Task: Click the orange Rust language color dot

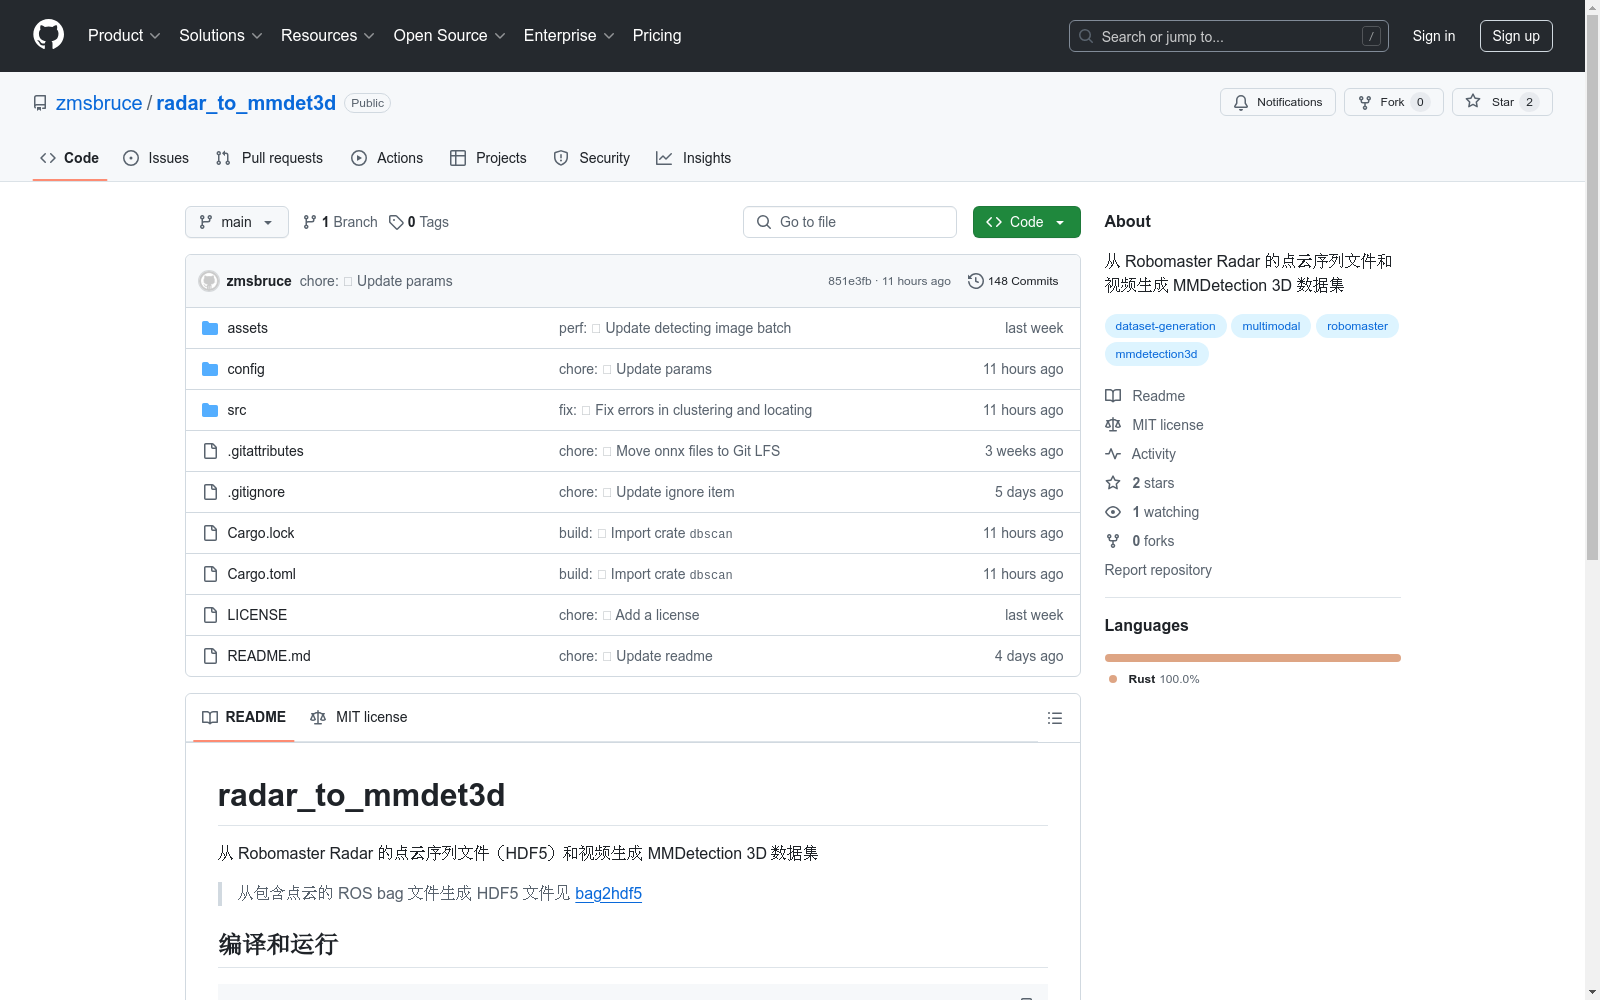Action: point(1113,679)
